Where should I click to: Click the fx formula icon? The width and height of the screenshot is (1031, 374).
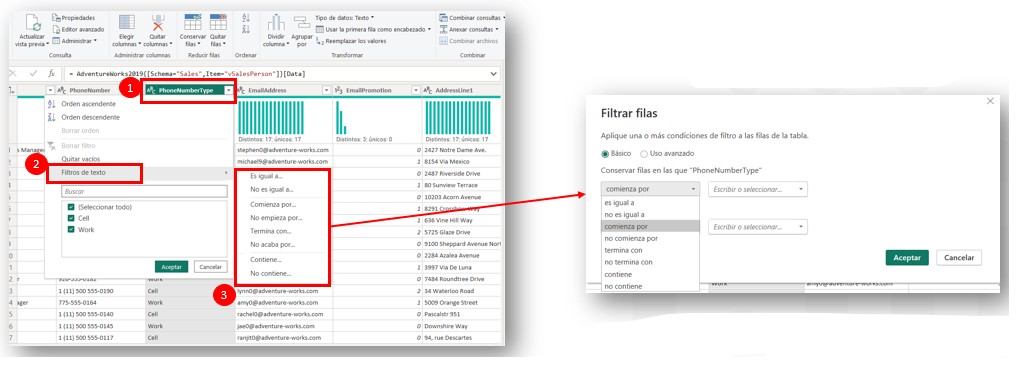51,74
